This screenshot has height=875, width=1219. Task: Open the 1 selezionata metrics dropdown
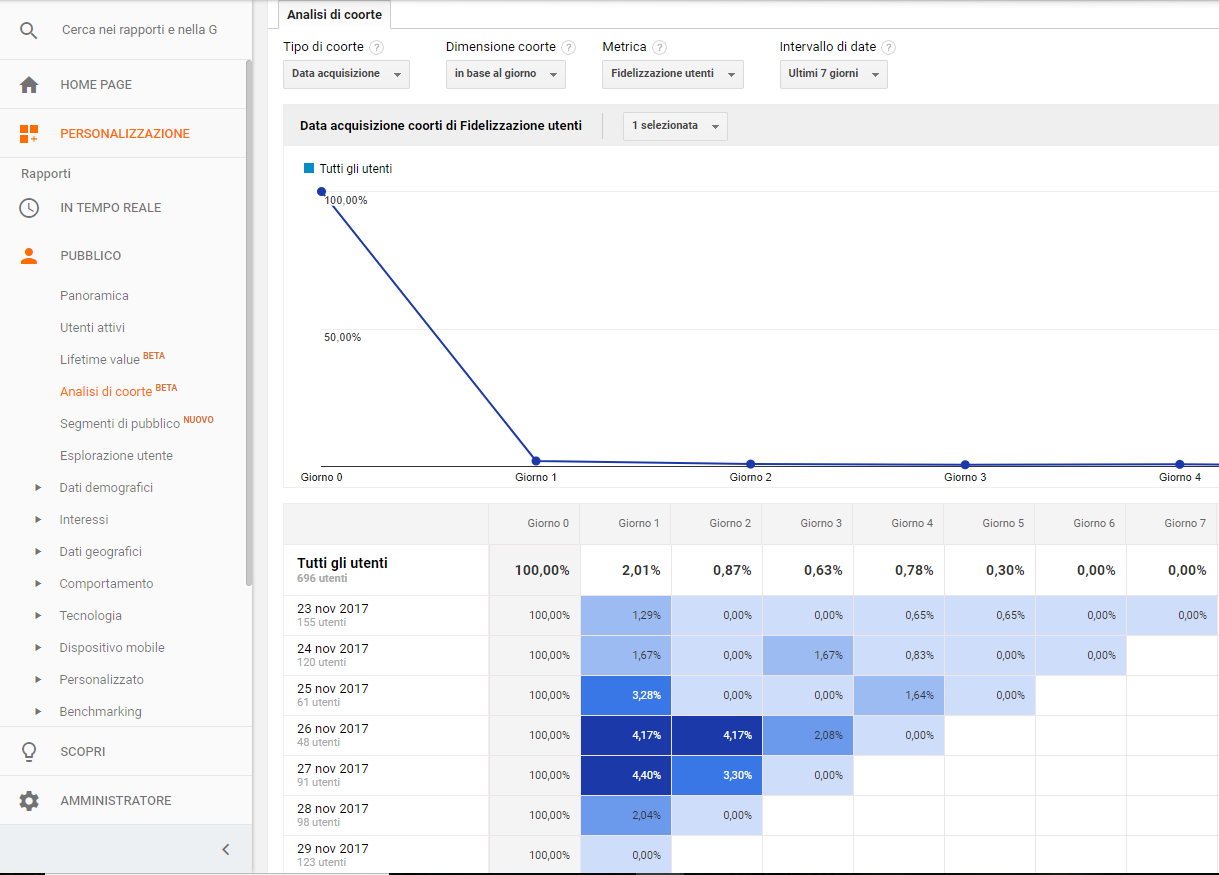tap(674, 126)
